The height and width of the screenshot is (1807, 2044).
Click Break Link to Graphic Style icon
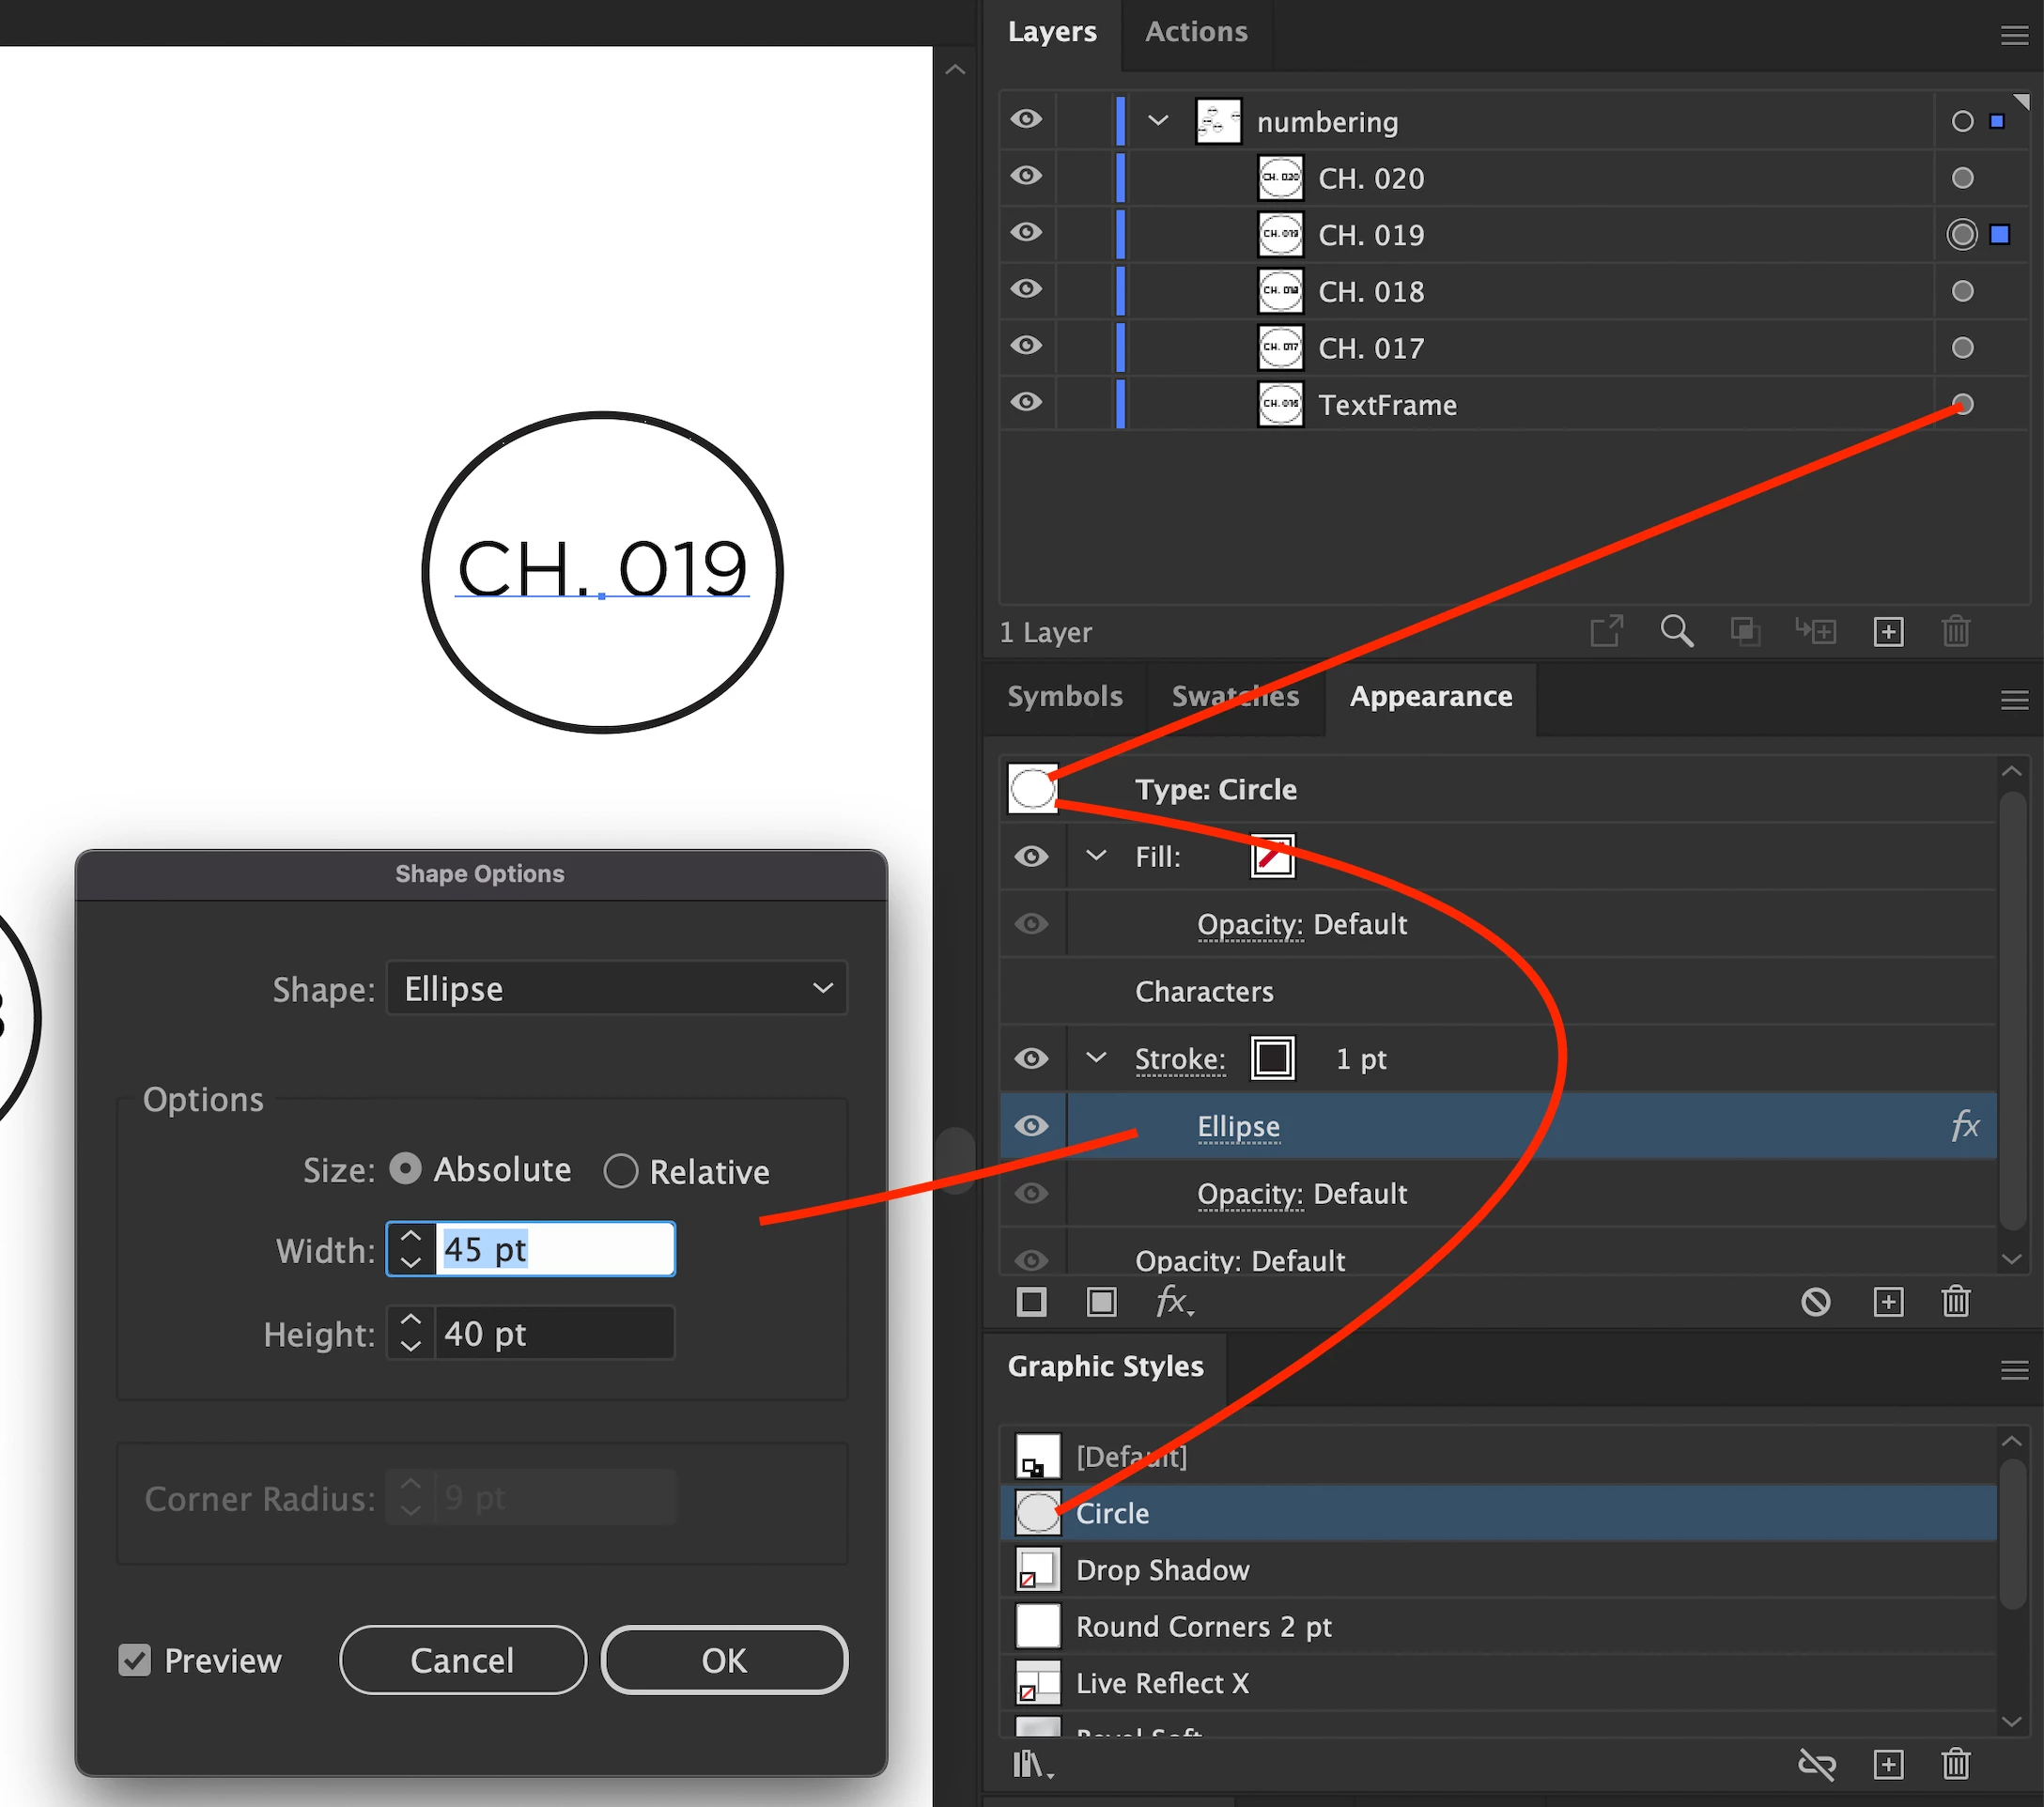click(1815, 1765)
